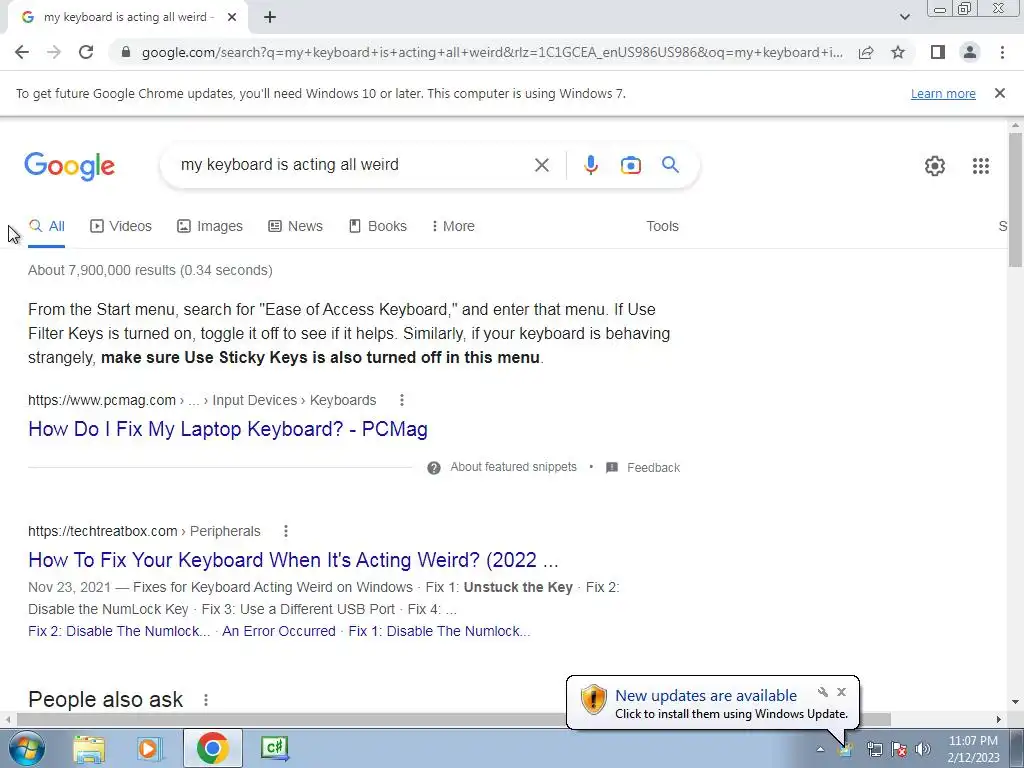This screenshot has width=1024, height=768.
Task: Click About featured snippets
Action: [513, 467]
